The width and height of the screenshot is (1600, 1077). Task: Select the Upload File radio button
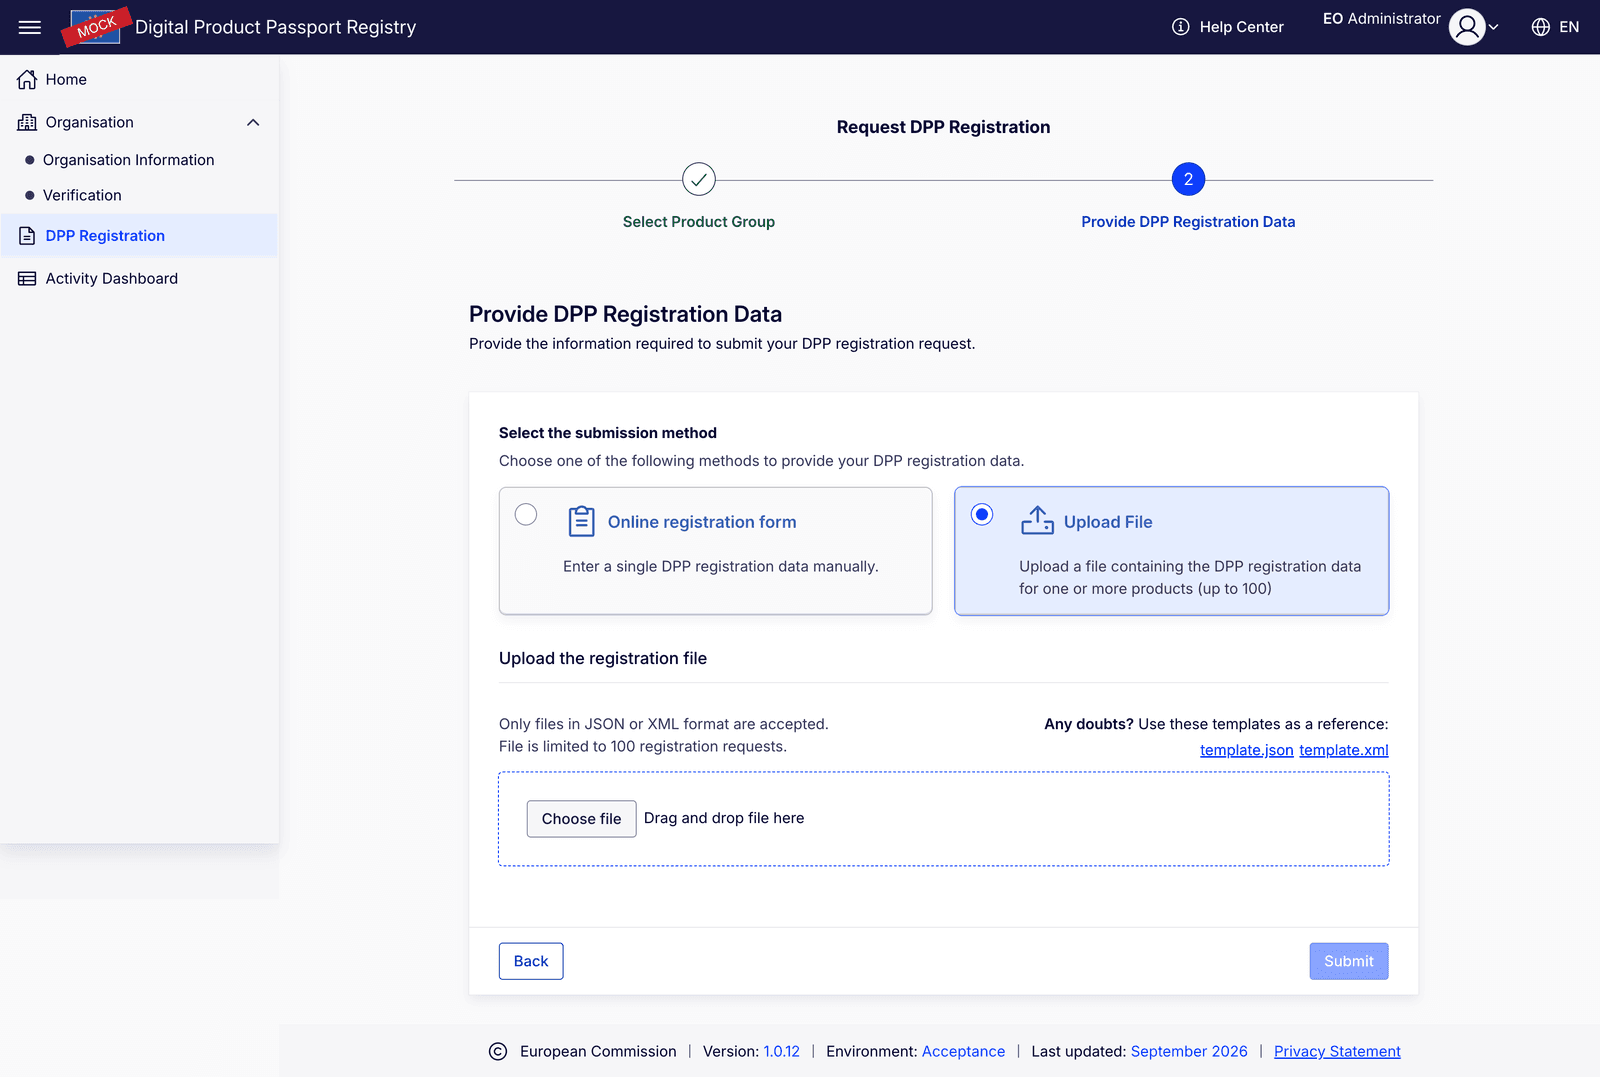click(x=982, y=514)
